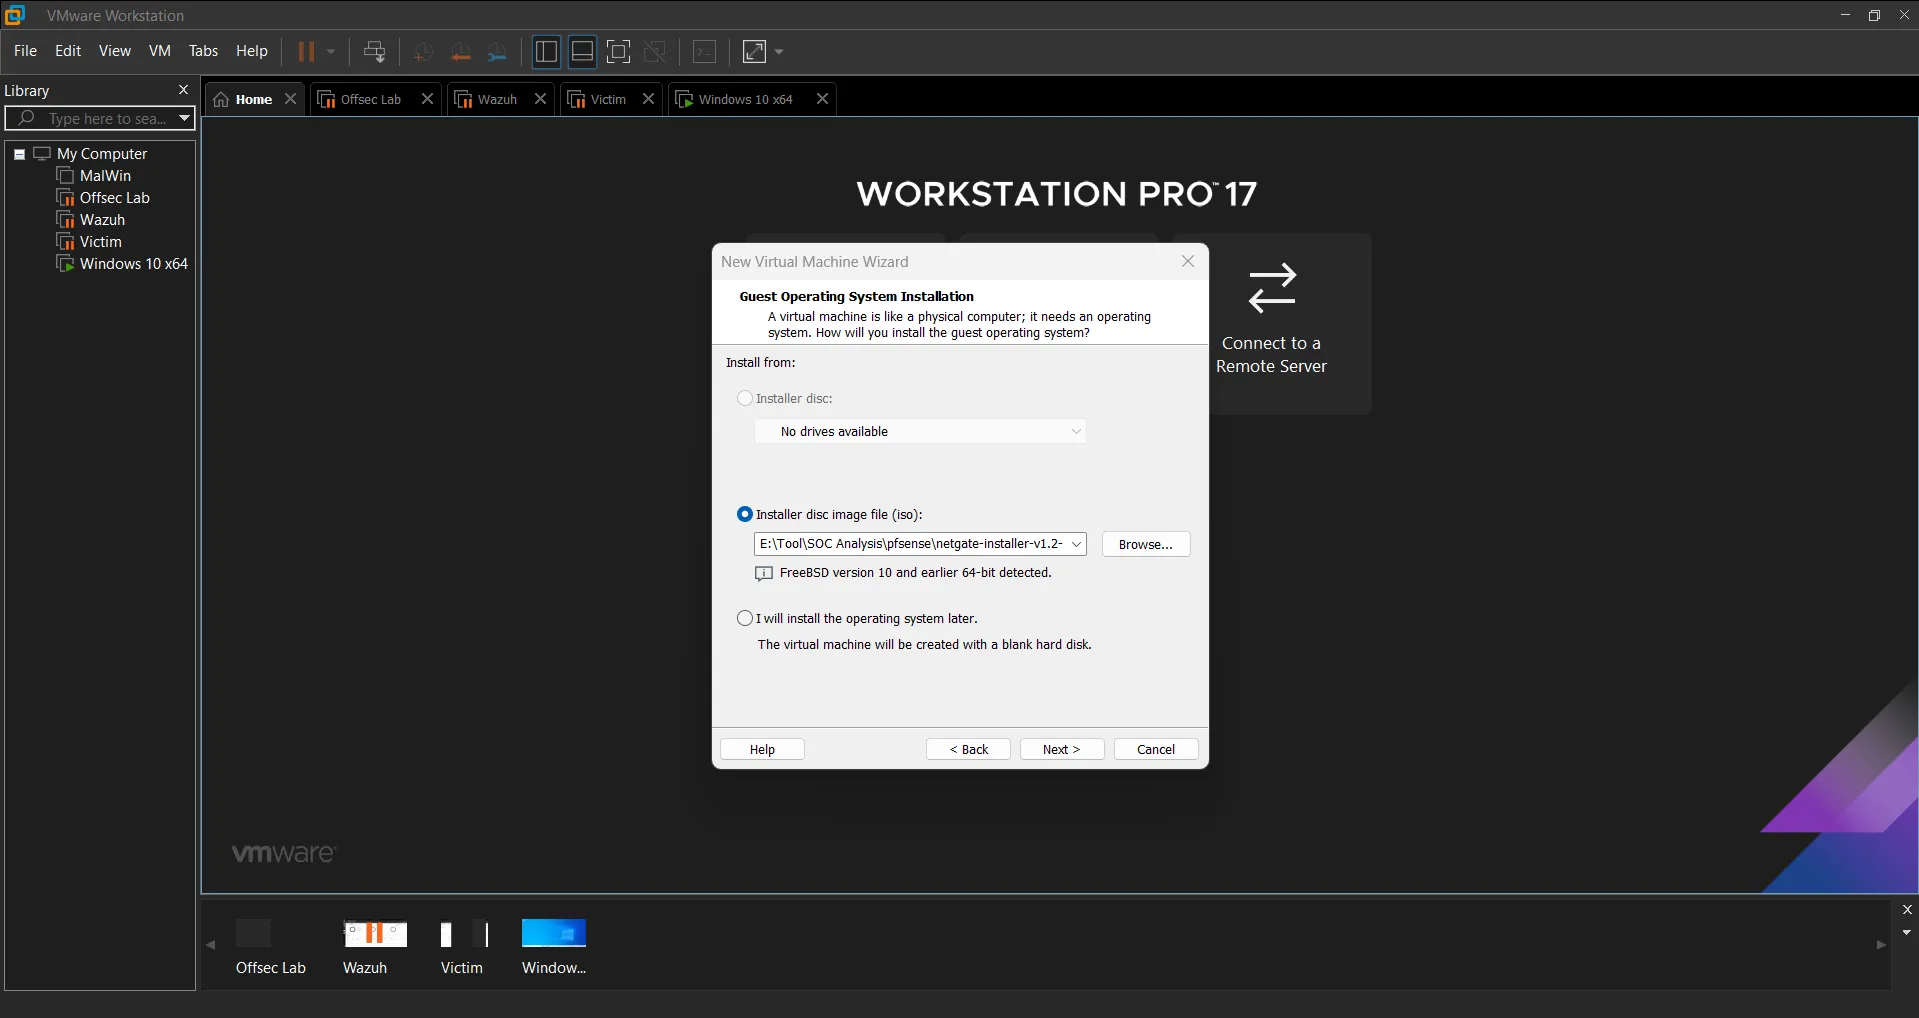Click the pause/suspend VM toolbar icon

point(306,51)
